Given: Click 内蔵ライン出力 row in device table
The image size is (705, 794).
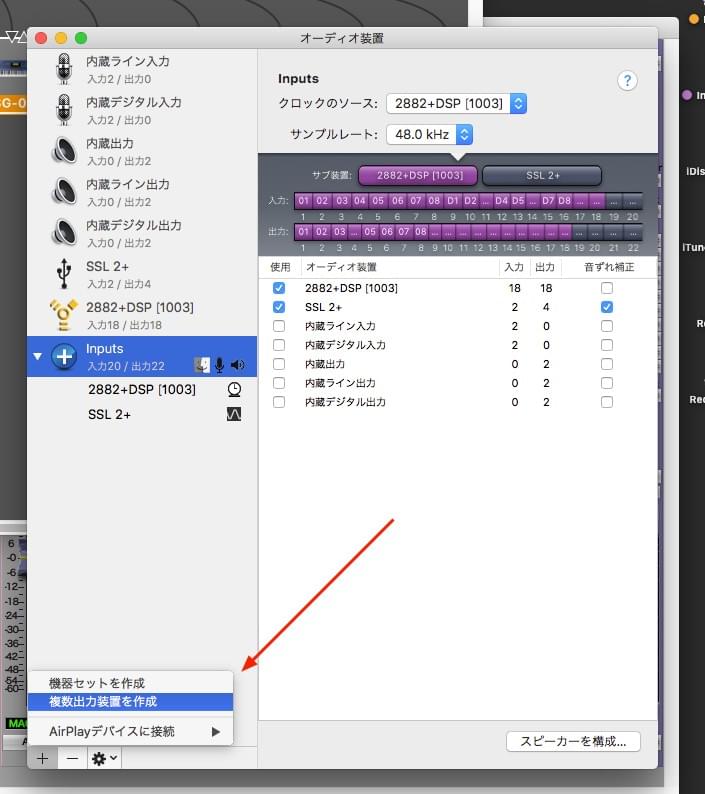Looking at the screenshot, I should (x=458, y=383).
